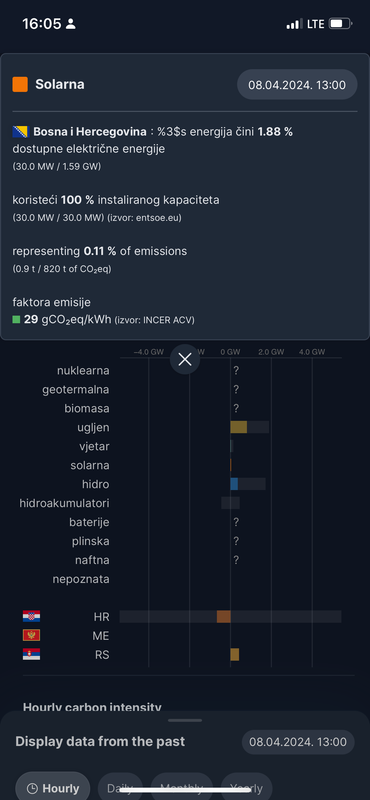This screenshot has height=800, width=370.
Task: Tap the Montenegro flag icon
Action: tap(31, 635)
